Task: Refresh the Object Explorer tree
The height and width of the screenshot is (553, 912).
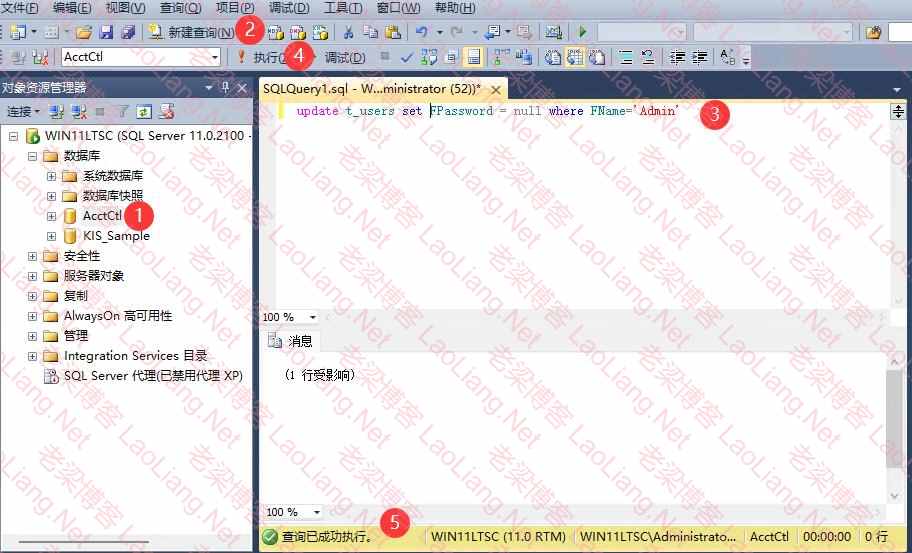Action: point(144,111)
